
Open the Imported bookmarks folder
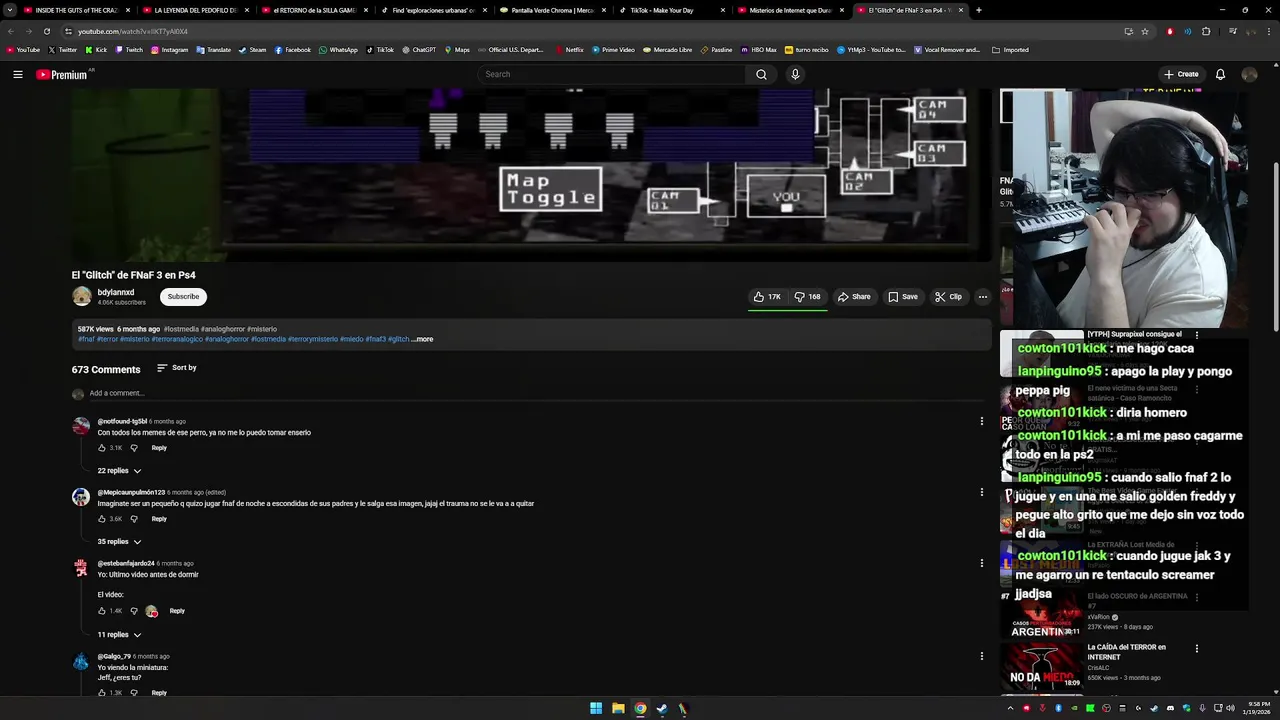(1010, 49)
